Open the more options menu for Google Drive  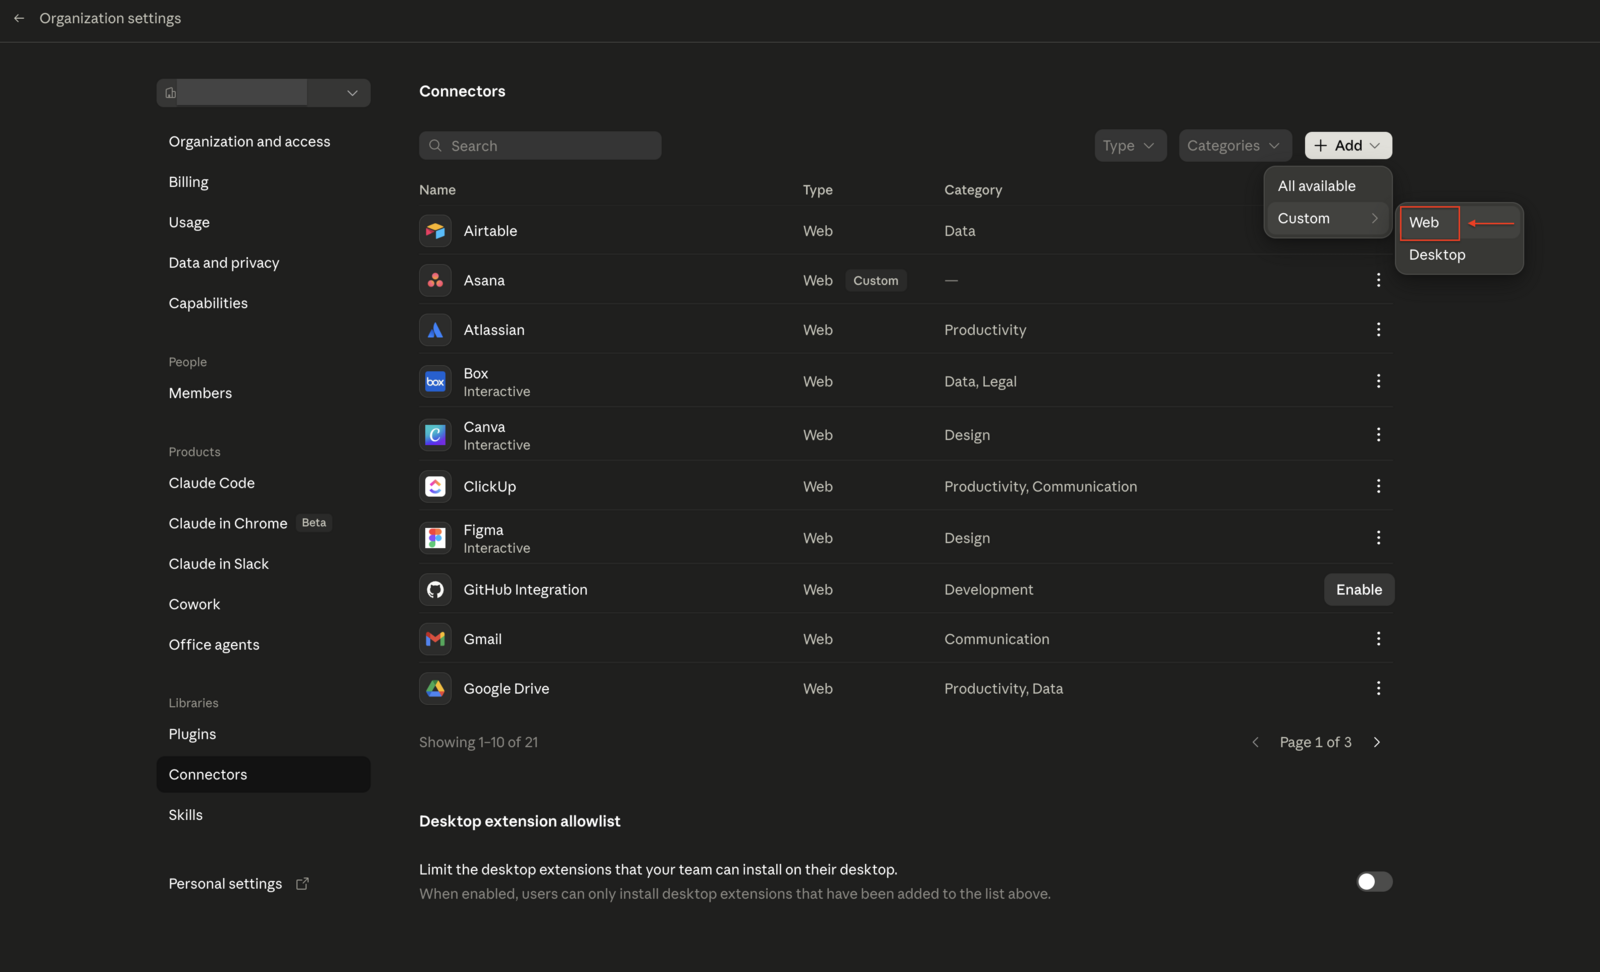point(1378,689)
